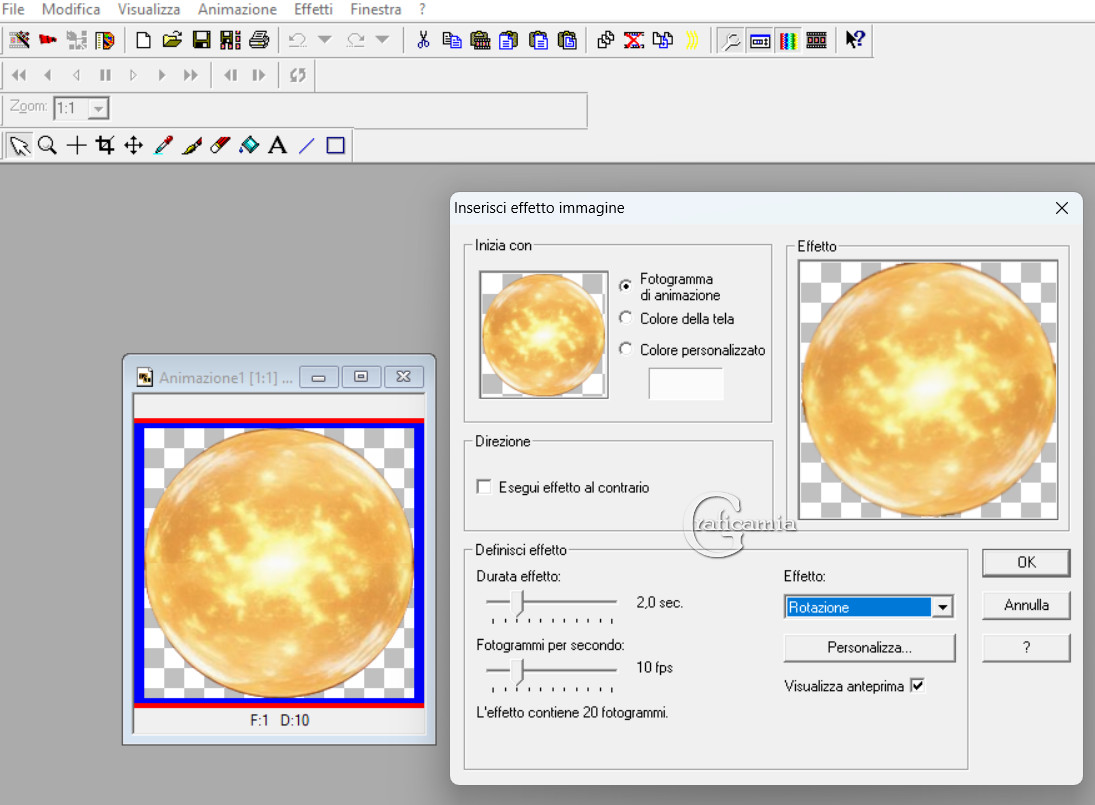Uncheck 'Visualizza anteprima' checkbox
Viewport: 1095px width, 805px height.
pos(918,686)
